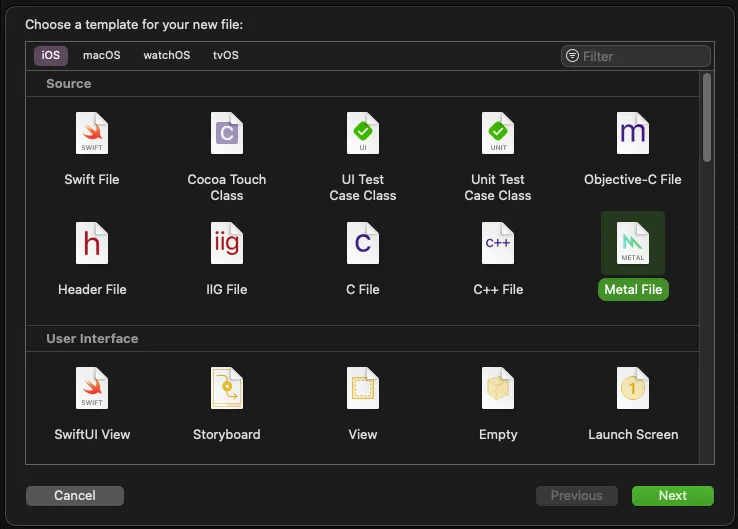Click the "C File" label

click(x=363, y=289)
